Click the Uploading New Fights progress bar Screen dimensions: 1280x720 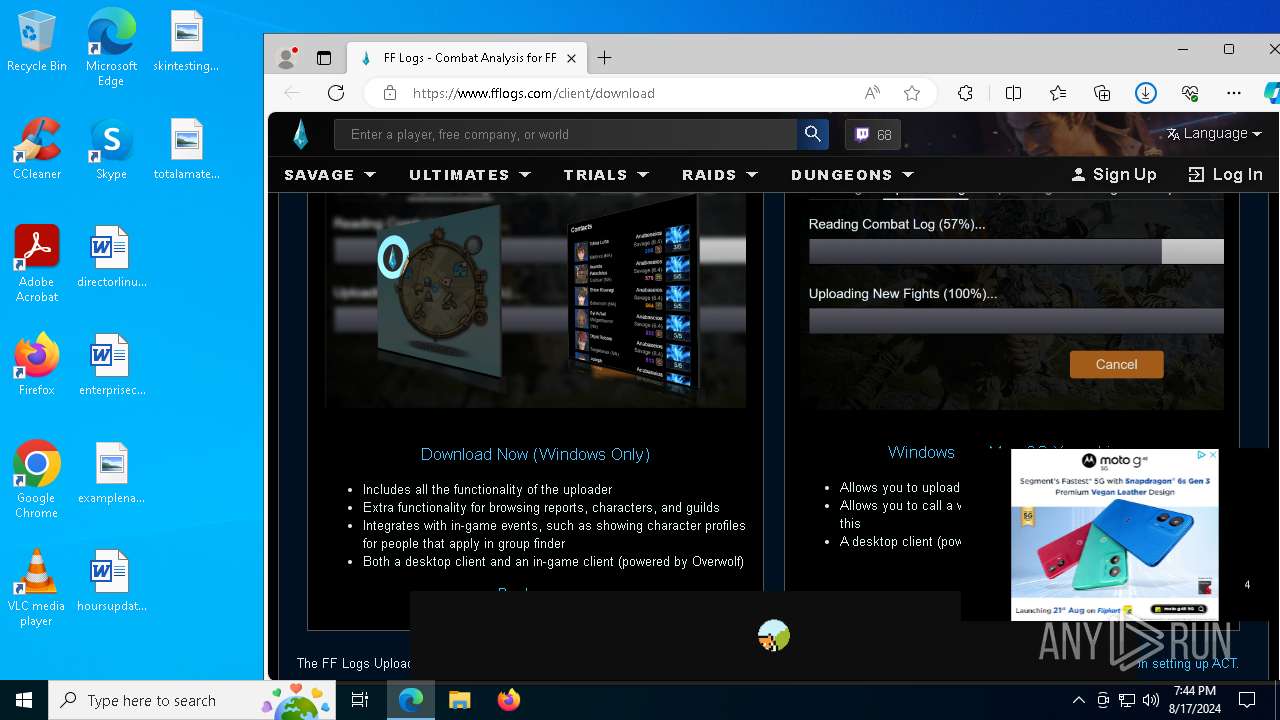pos(1016,320)
